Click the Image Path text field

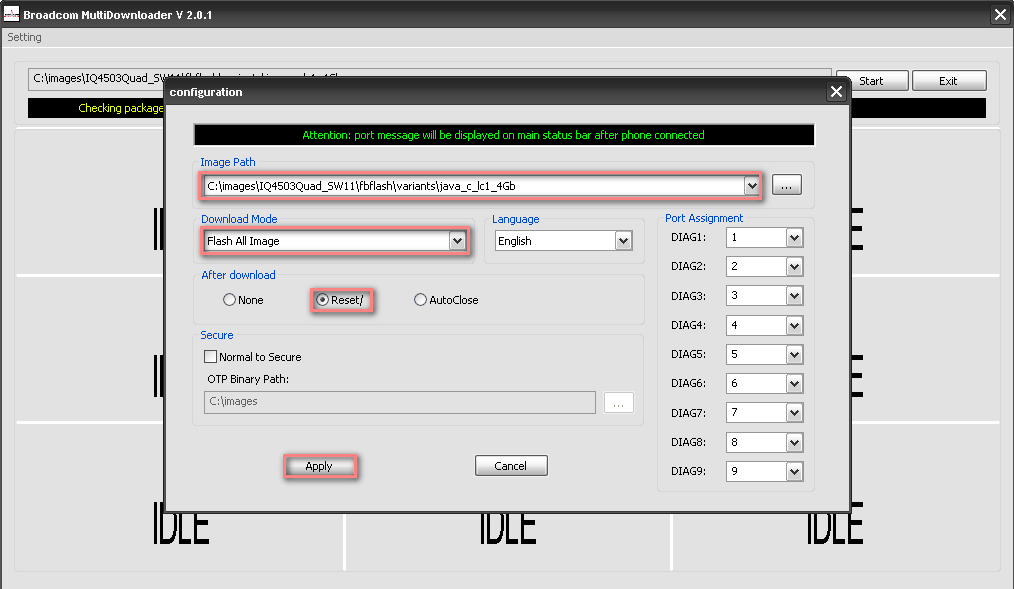coord(474,186)
